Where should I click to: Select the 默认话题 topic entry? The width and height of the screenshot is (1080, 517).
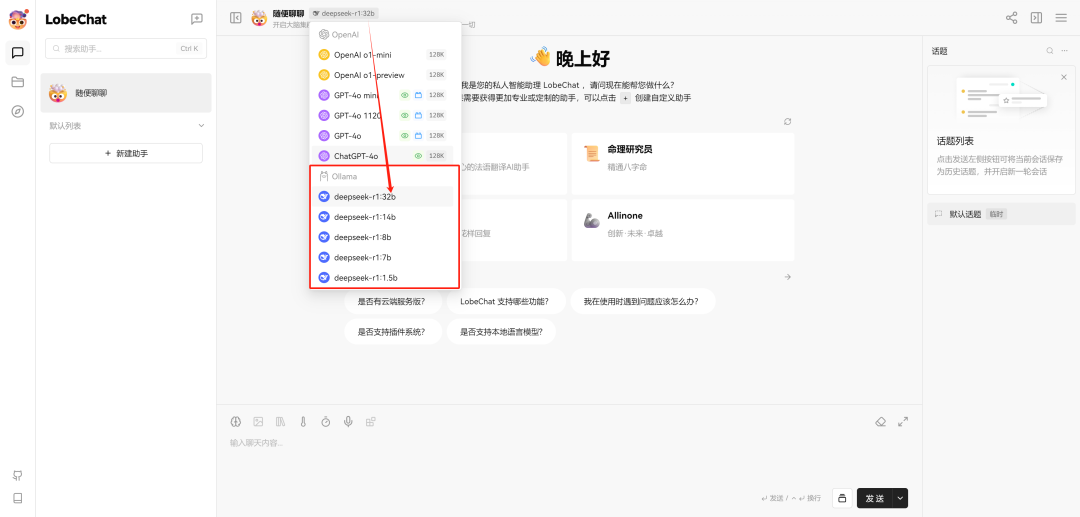point(1001,214)
